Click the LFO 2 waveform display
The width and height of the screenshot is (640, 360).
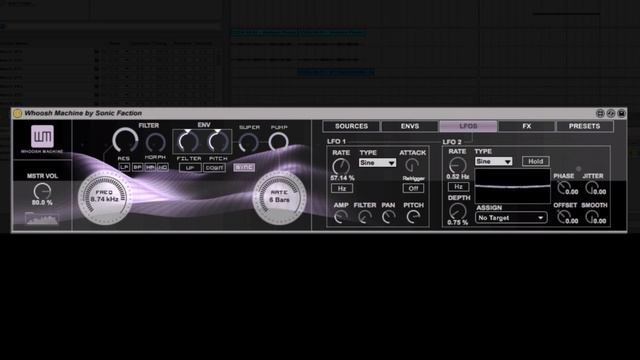point(512,186)
